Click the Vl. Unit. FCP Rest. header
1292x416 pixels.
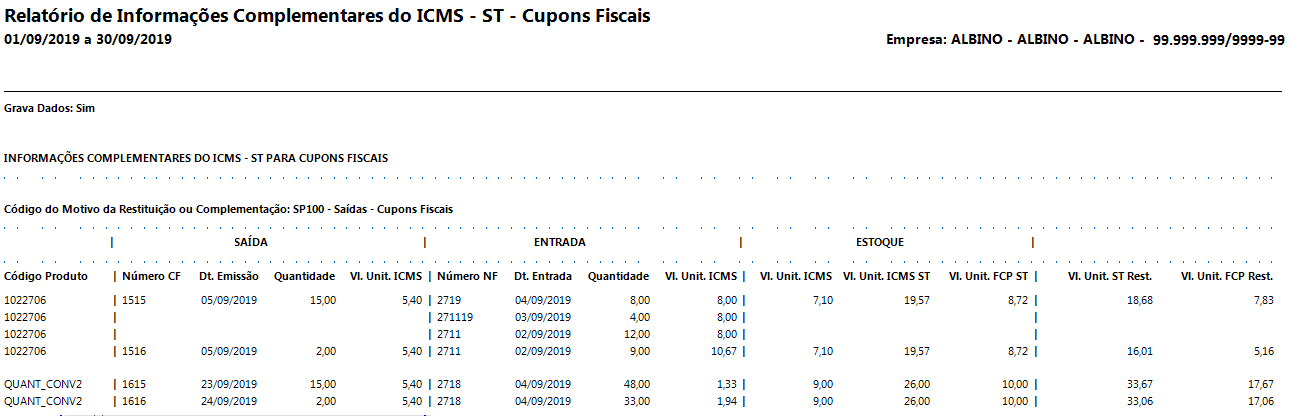coord(1226,276)
